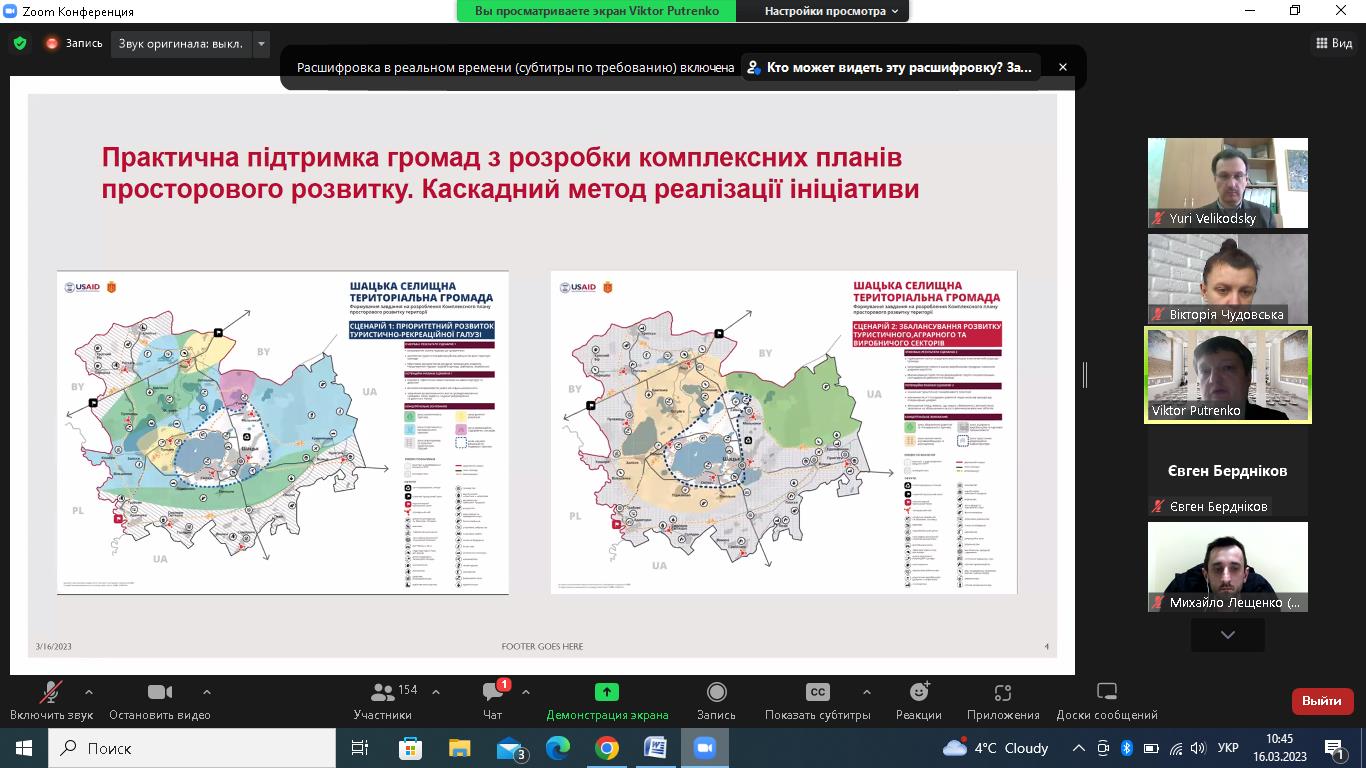This screenshot has height=768, width=1366.
Task: Click the Bluetooth tray icon
Action: tap(1126, 748)
